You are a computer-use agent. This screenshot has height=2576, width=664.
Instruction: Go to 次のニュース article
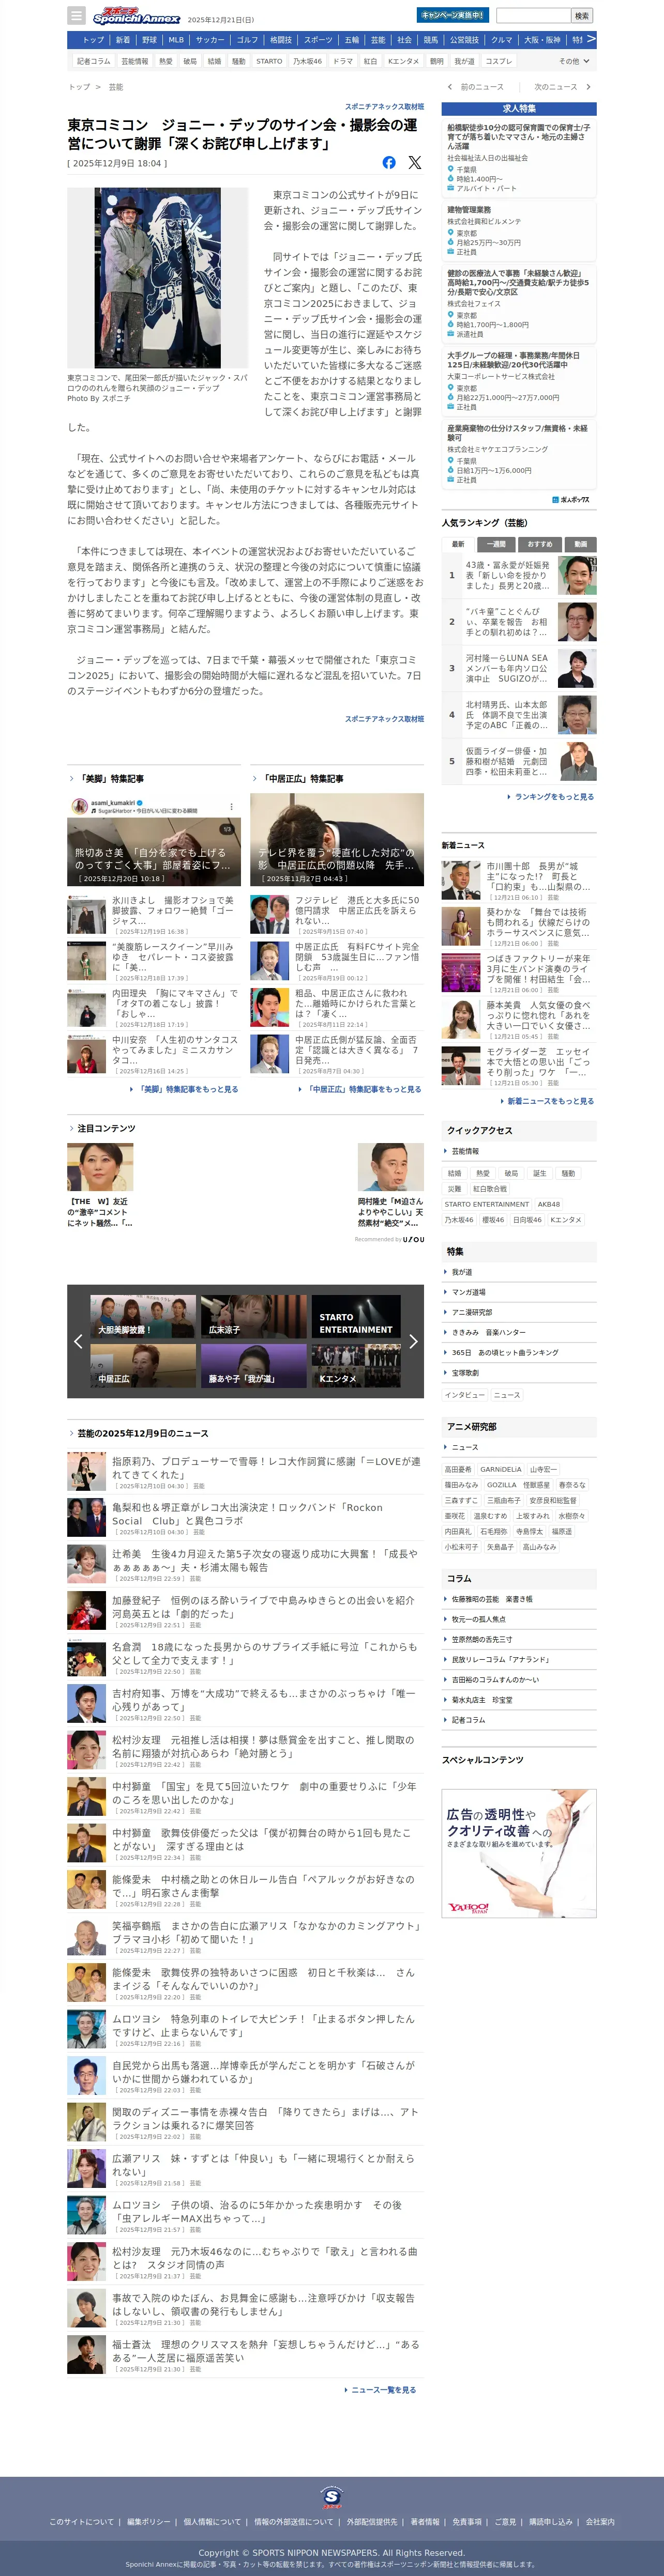[x=562, y=87]
